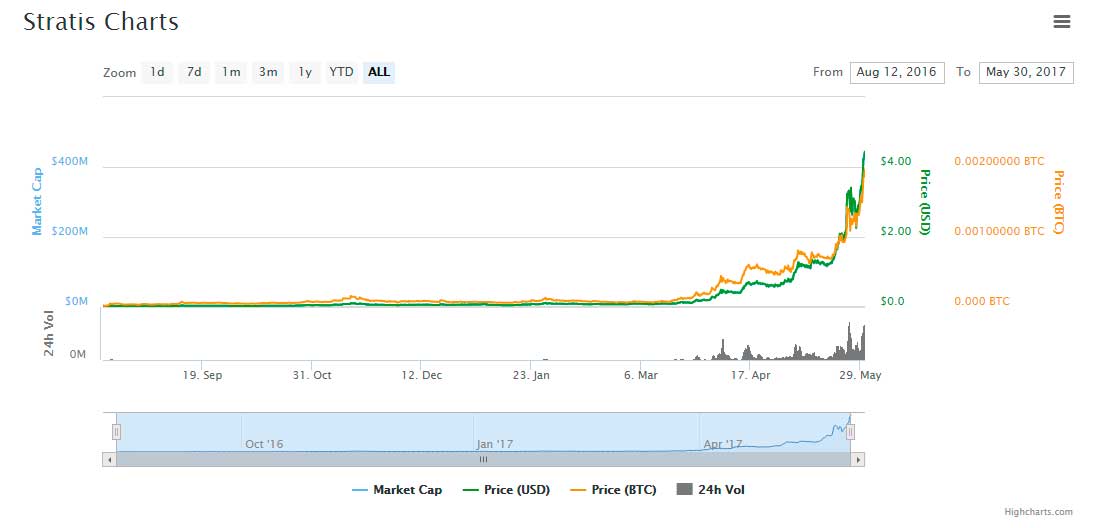This screenshot has height=528, width=1097.
Task: Click the Apr '17 navigator label
Action: click(x=723, y=444)
